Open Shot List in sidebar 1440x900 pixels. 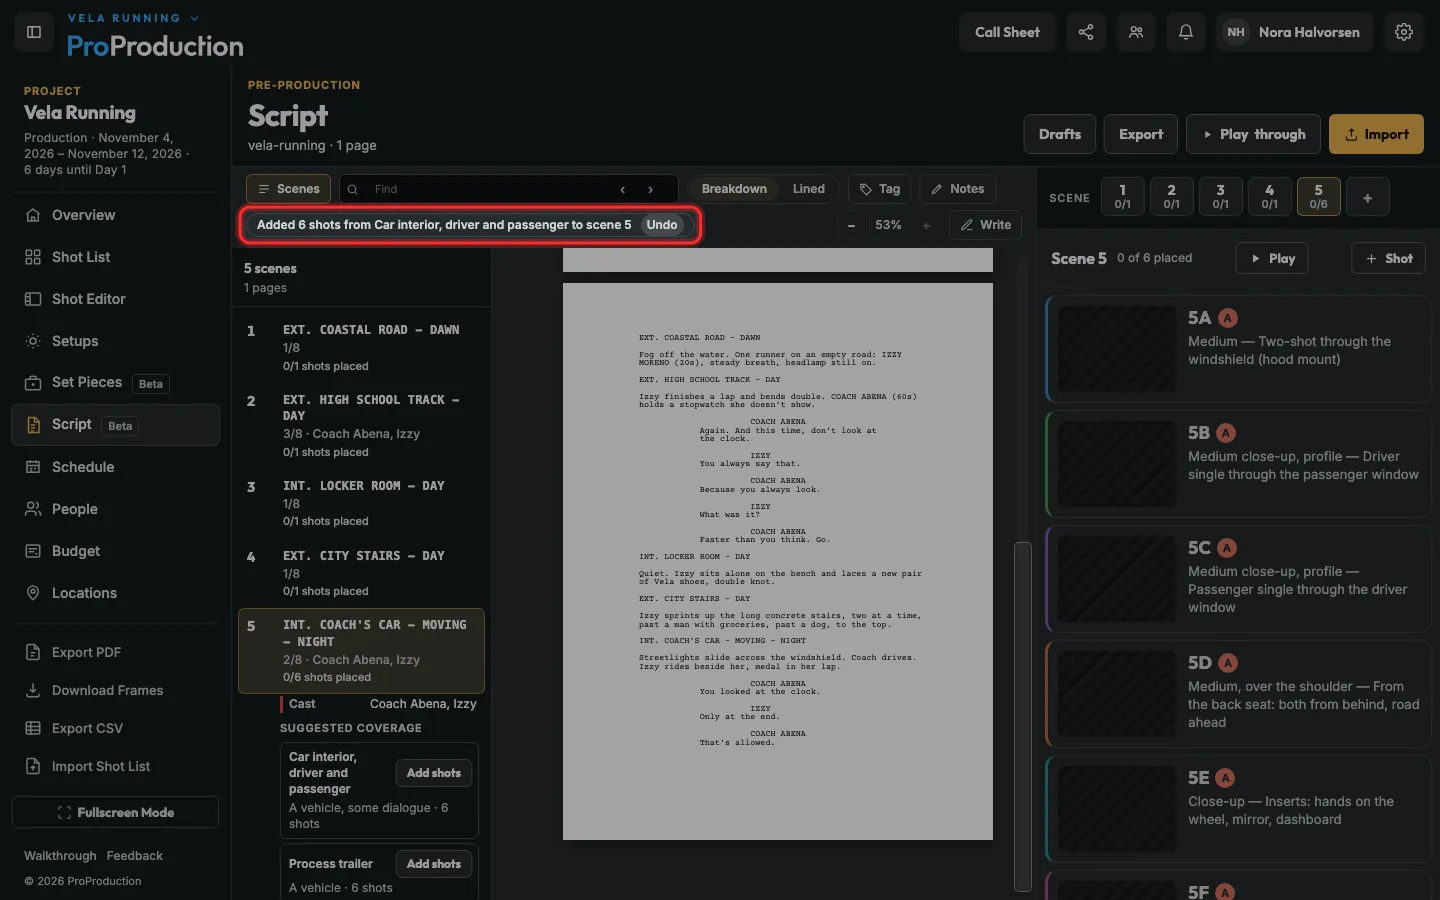[x=116, y=257]
